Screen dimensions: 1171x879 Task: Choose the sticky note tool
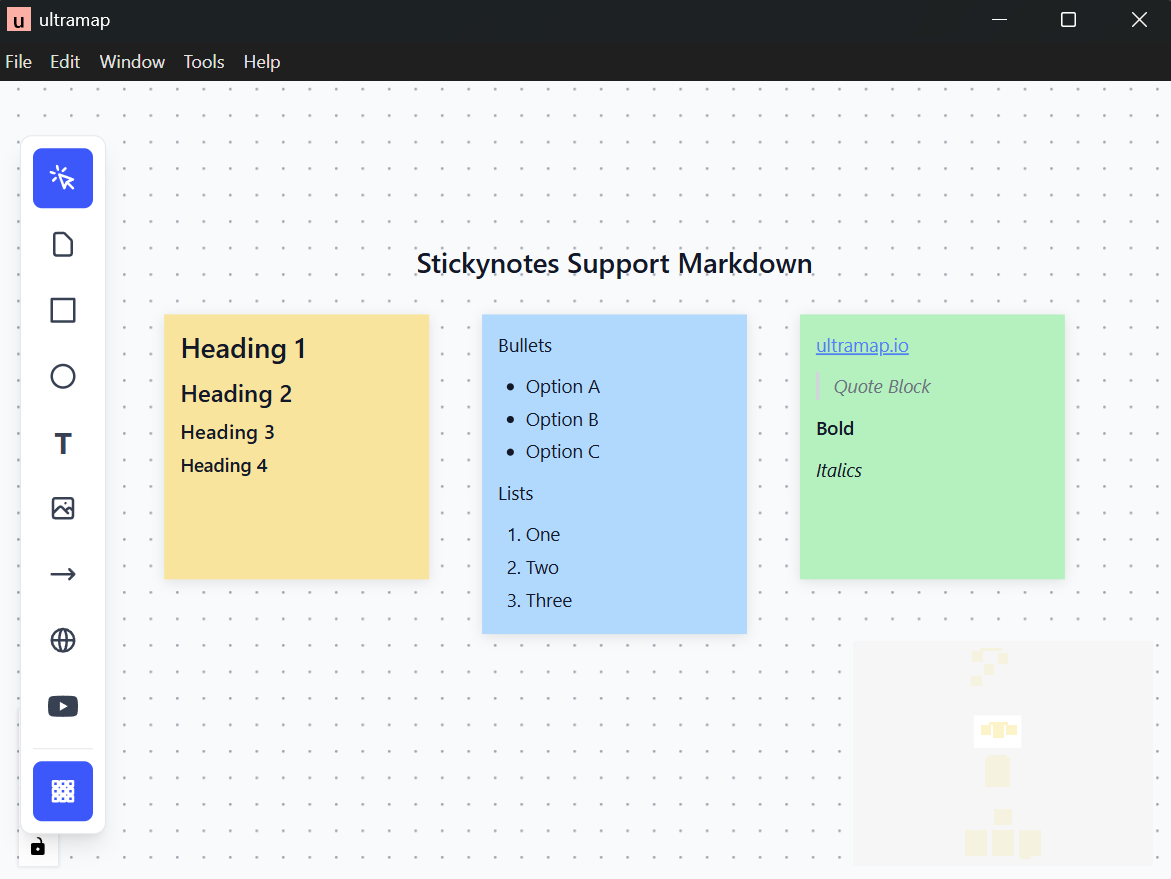coord(63,244)
